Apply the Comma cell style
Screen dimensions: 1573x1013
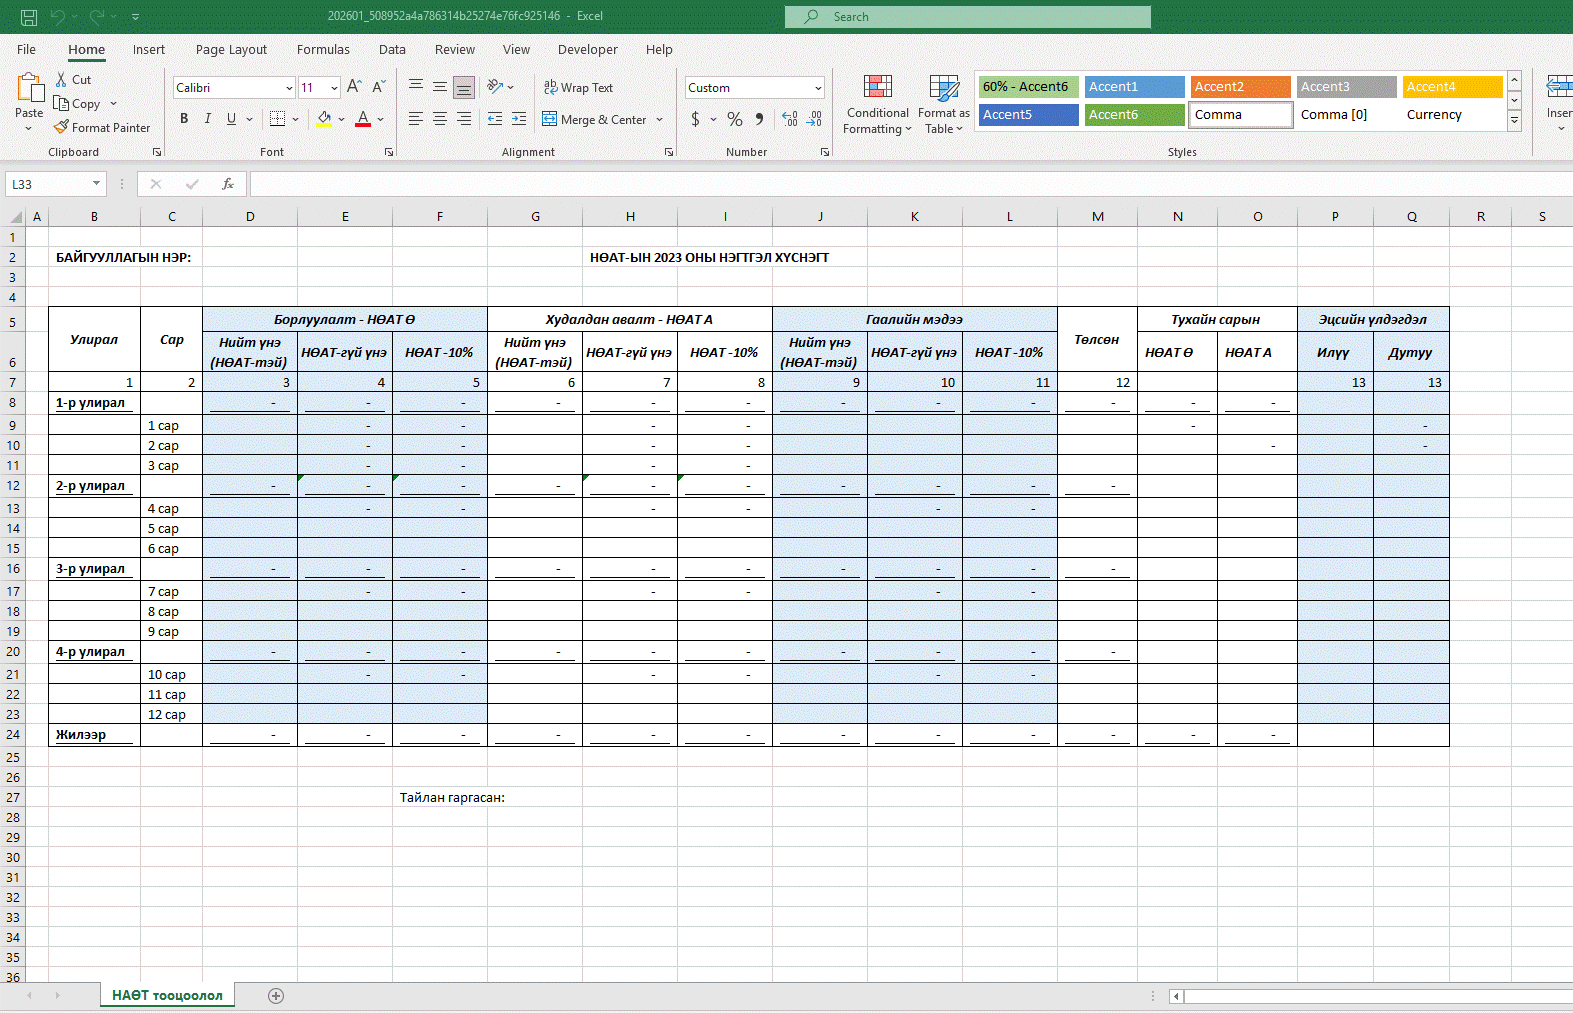[1240, 115]
